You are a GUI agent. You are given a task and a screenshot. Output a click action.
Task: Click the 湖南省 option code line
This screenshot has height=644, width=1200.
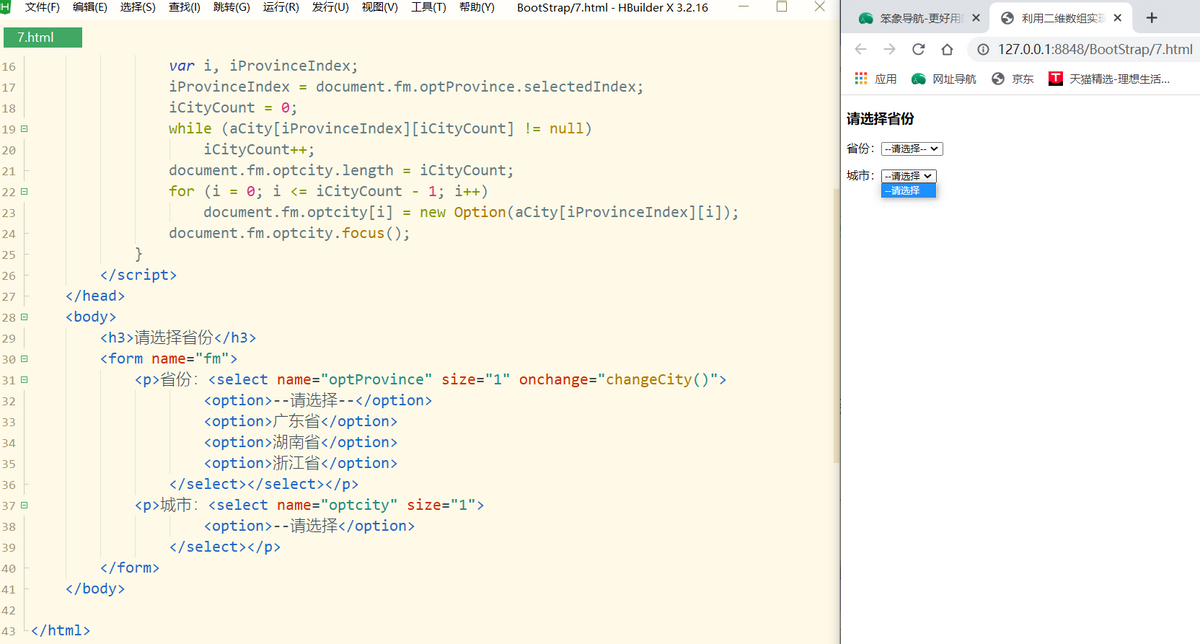[x=301, y=442]
